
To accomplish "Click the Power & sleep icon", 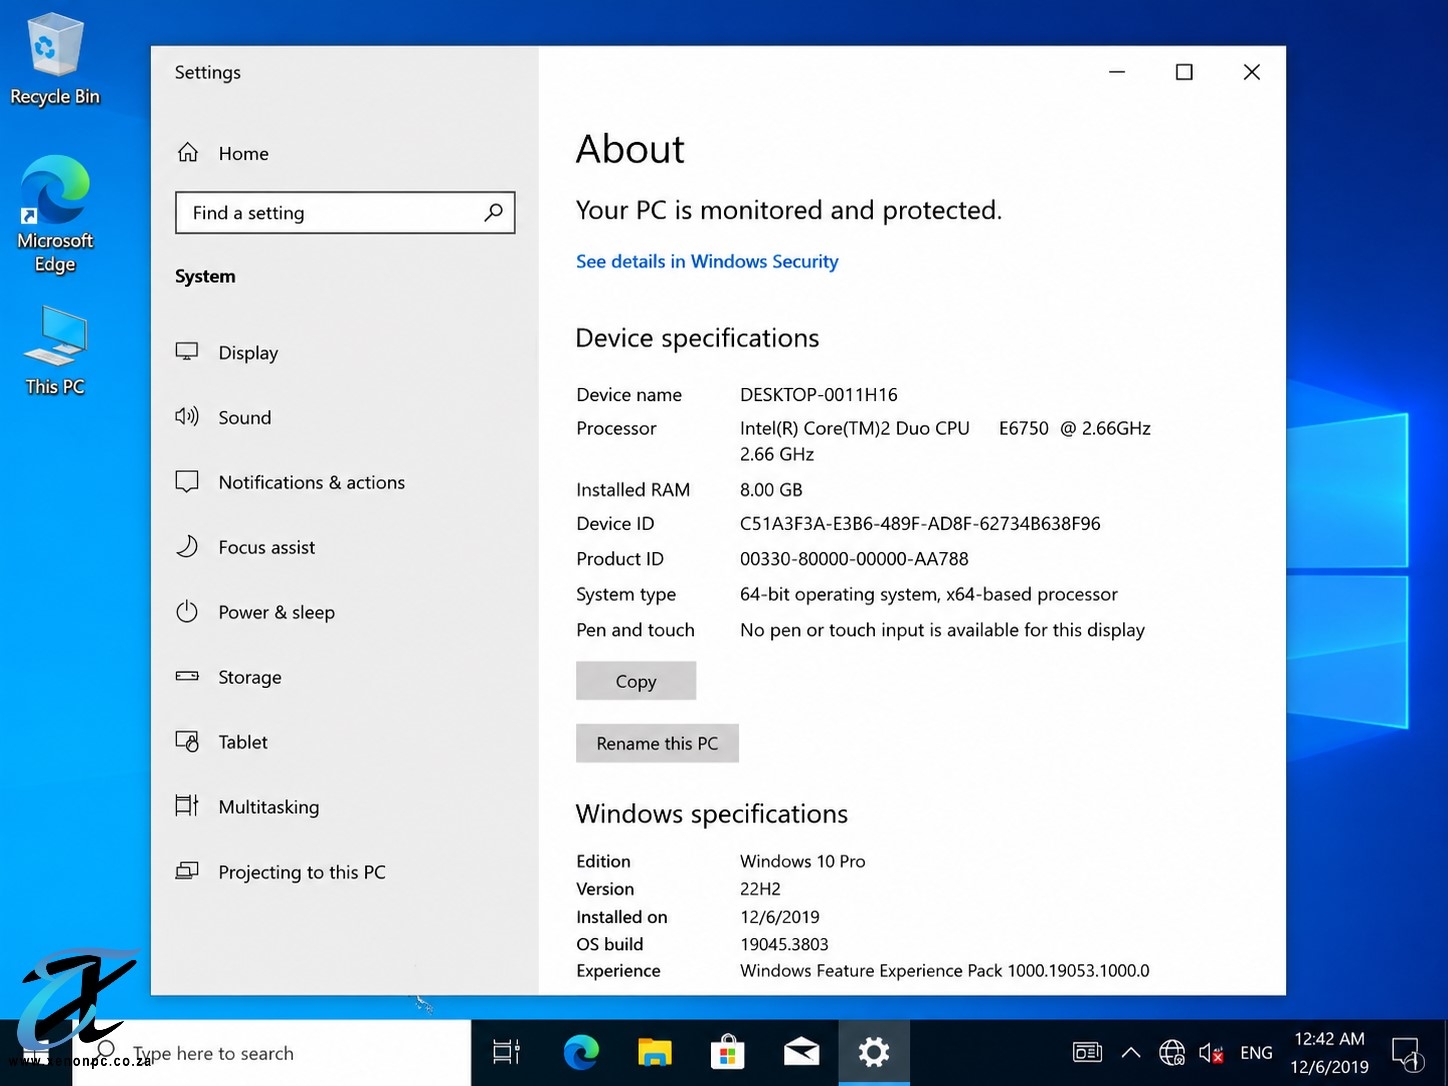I will tap(187, 612).
